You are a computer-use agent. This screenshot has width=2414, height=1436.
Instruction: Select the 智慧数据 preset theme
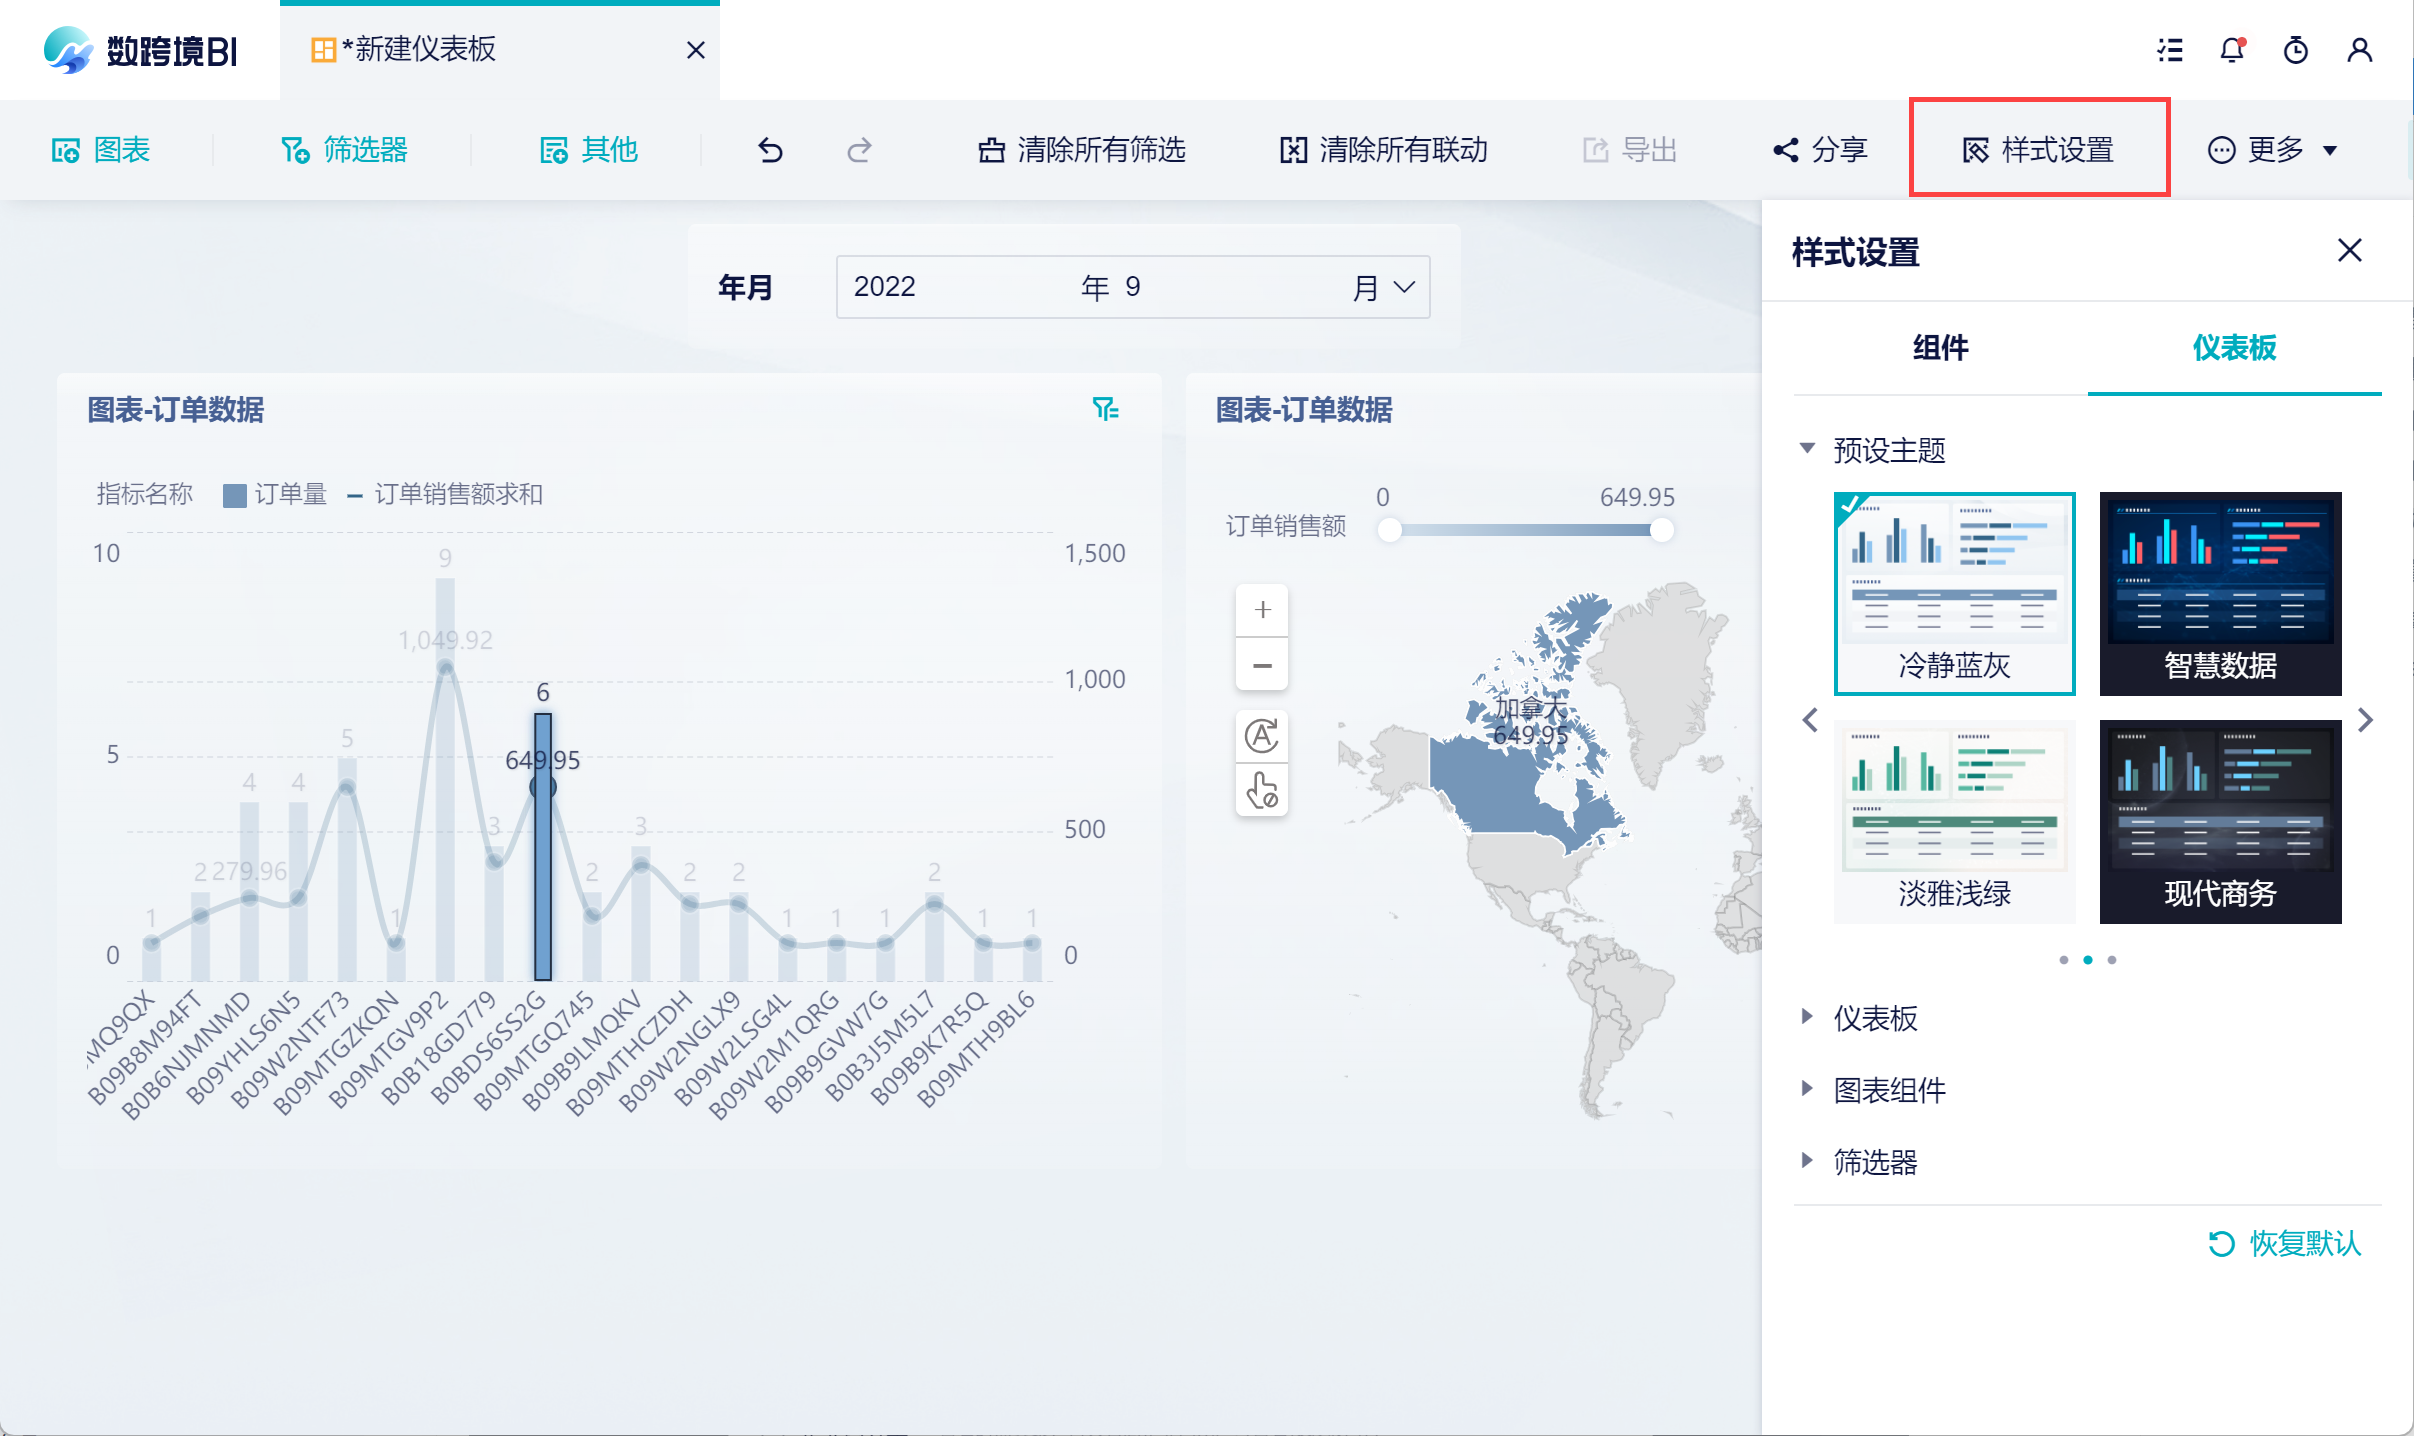coord(2219,593)
